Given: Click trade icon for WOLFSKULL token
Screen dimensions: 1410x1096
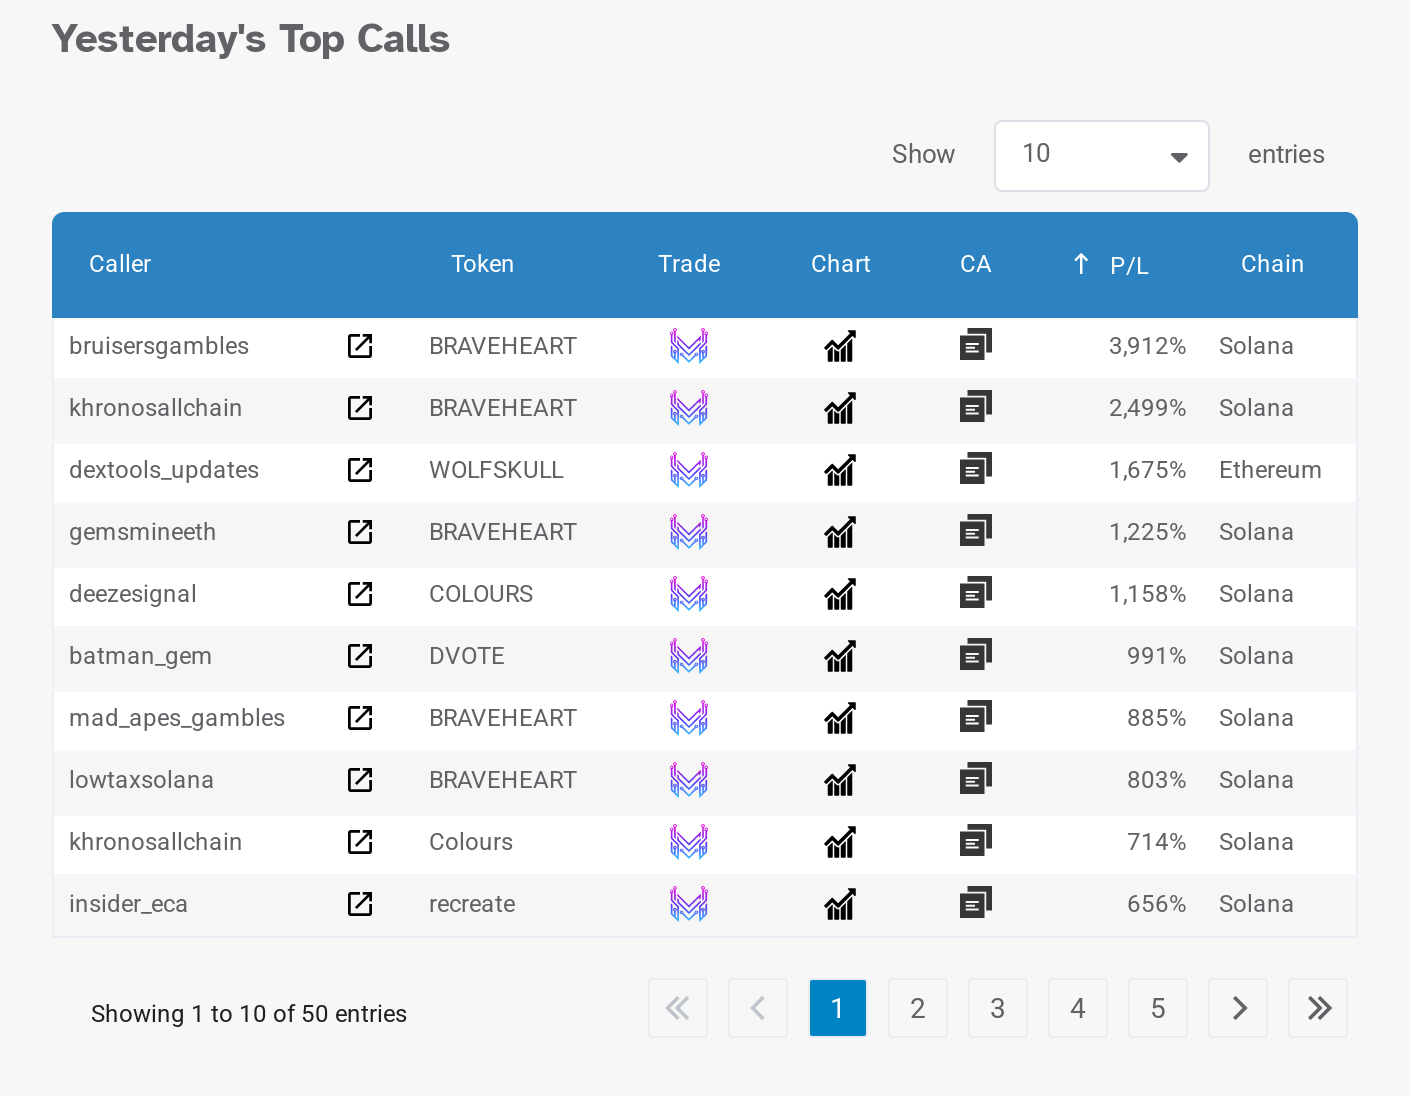Looking at the screenshot, I should pyautogui.click(x=688, y=470).
